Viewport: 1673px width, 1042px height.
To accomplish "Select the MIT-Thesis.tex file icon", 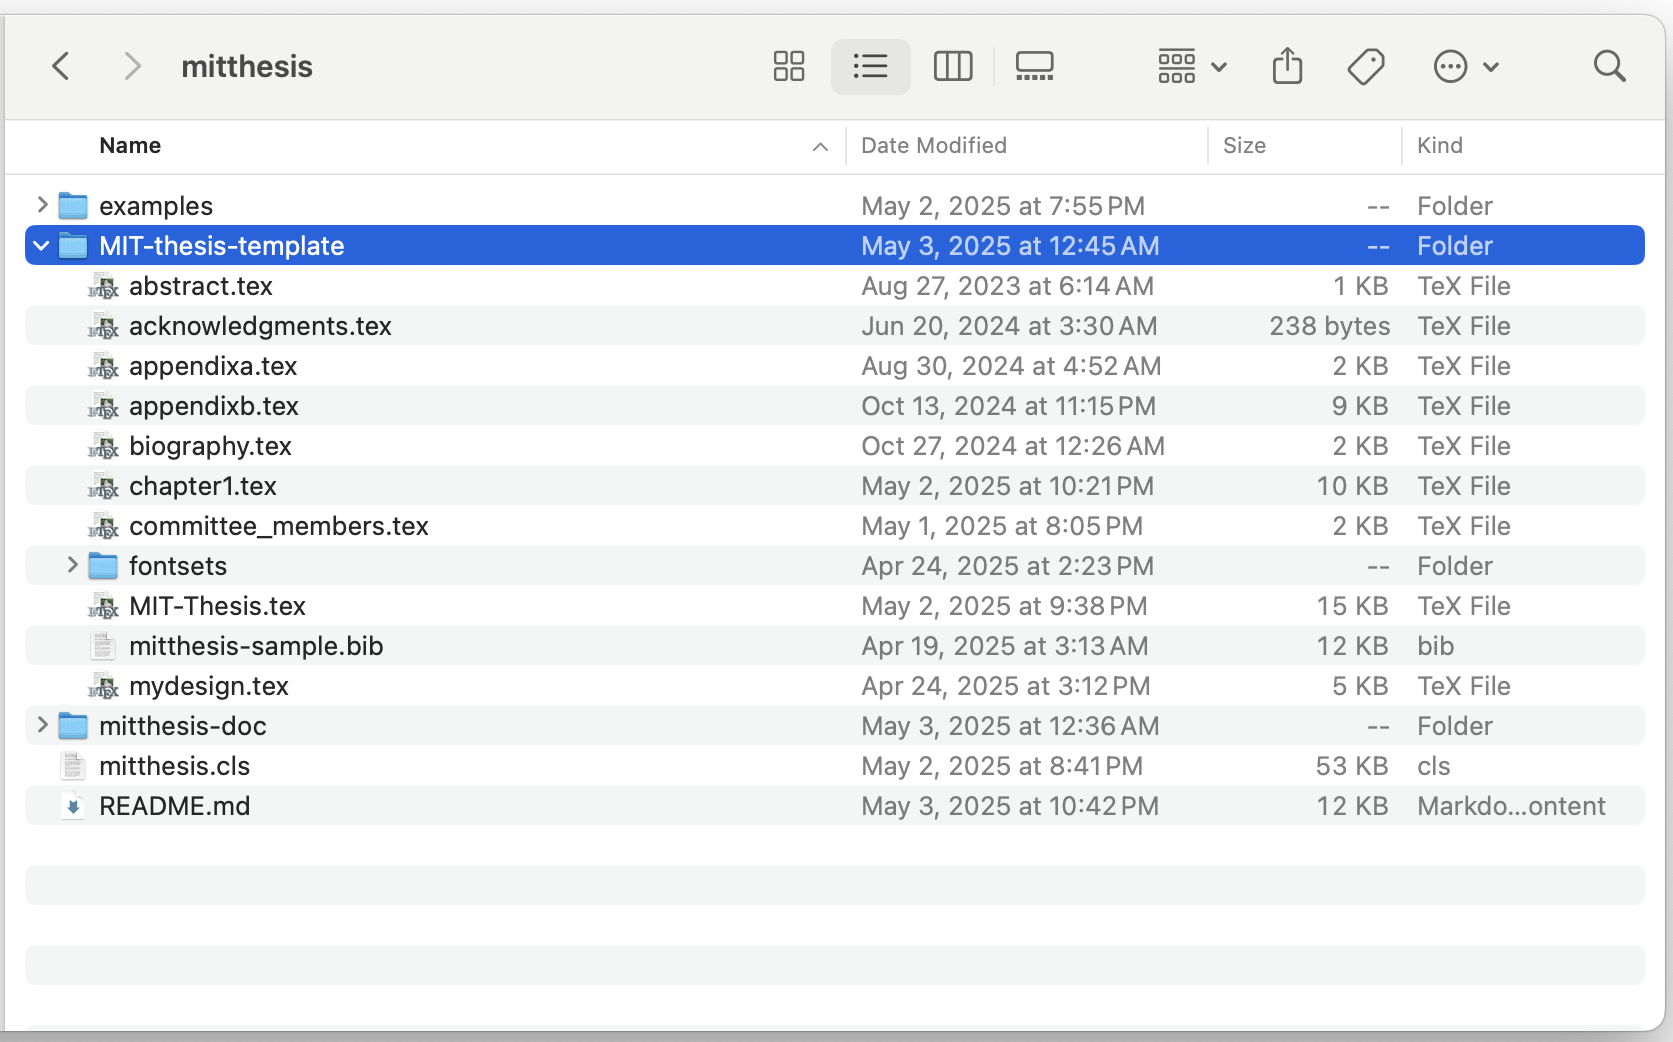I will coord(103,606).
